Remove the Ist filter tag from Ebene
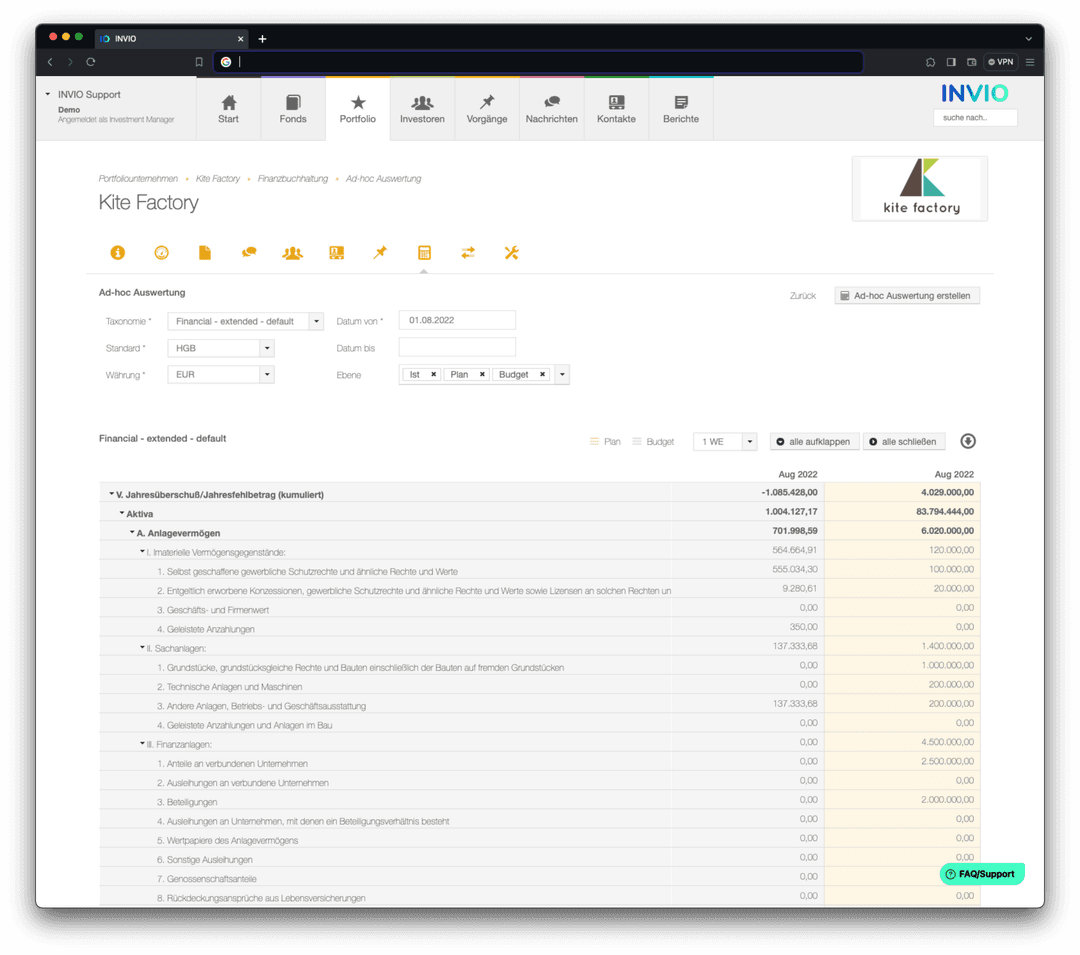The width and height of the screenshot is (1080, 955). coord(434,373)
